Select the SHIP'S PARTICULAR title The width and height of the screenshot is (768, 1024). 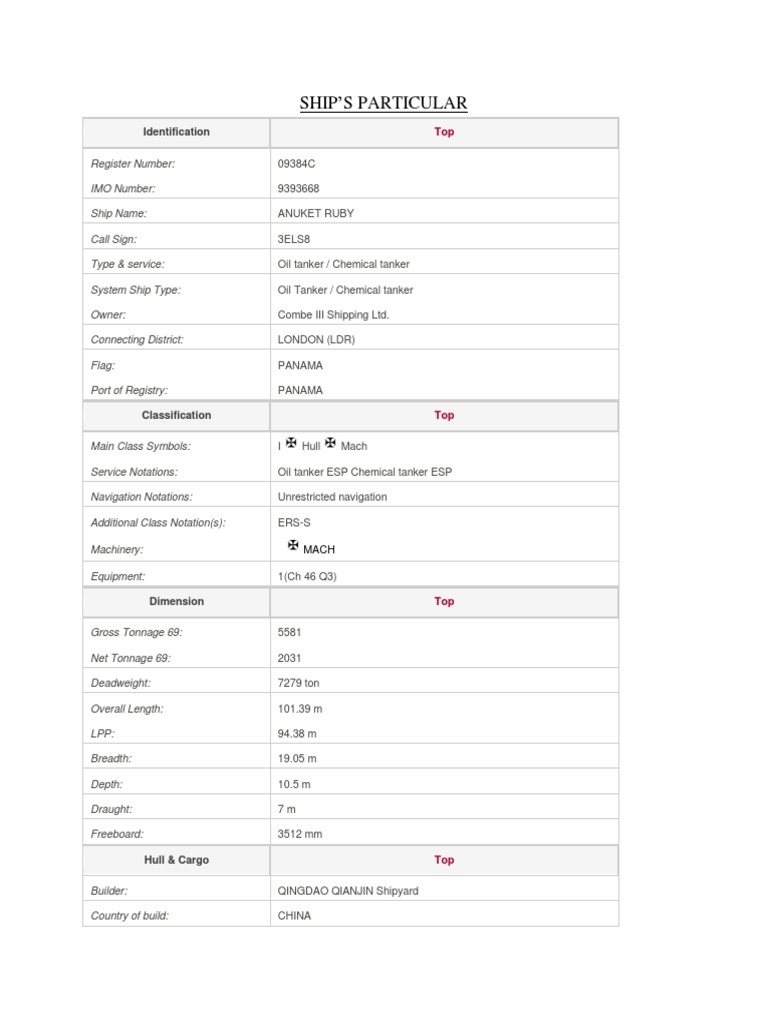tap(383, 103)
